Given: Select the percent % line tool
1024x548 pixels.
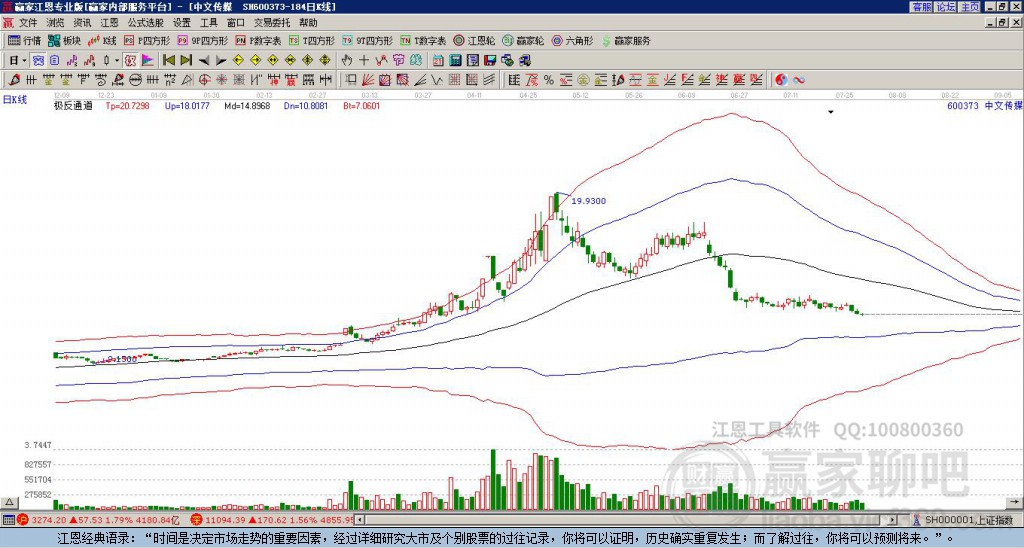Looking at the screenshot, I should point(549,80).
